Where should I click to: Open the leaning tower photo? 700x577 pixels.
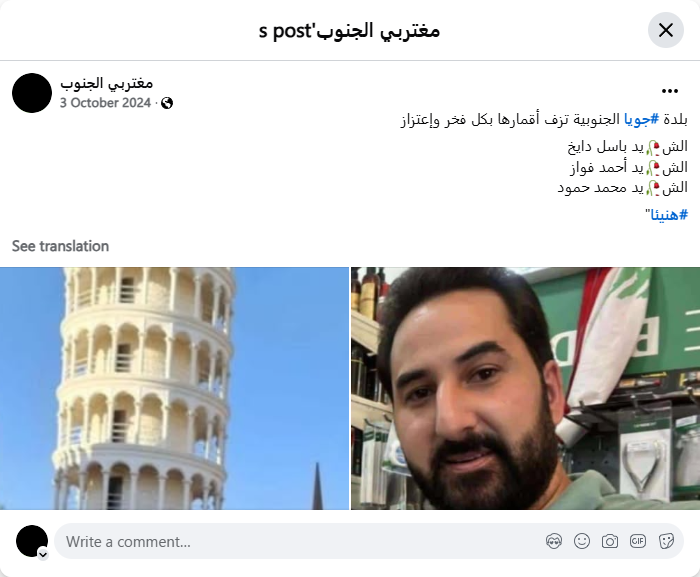pos(174,388)
